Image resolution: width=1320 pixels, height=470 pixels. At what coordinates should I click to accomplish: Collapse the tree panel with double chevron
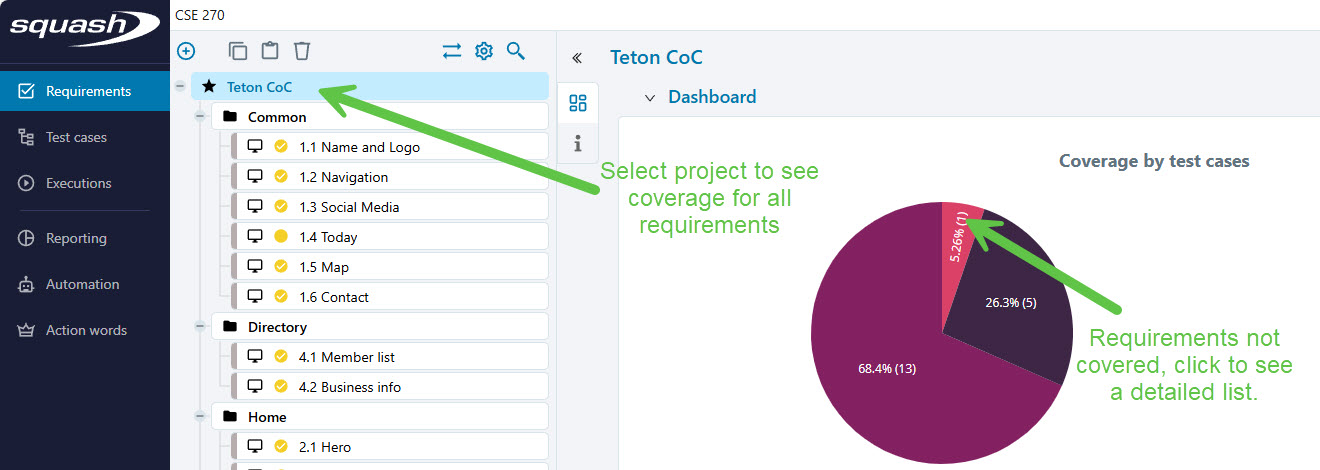pos(577,58)
